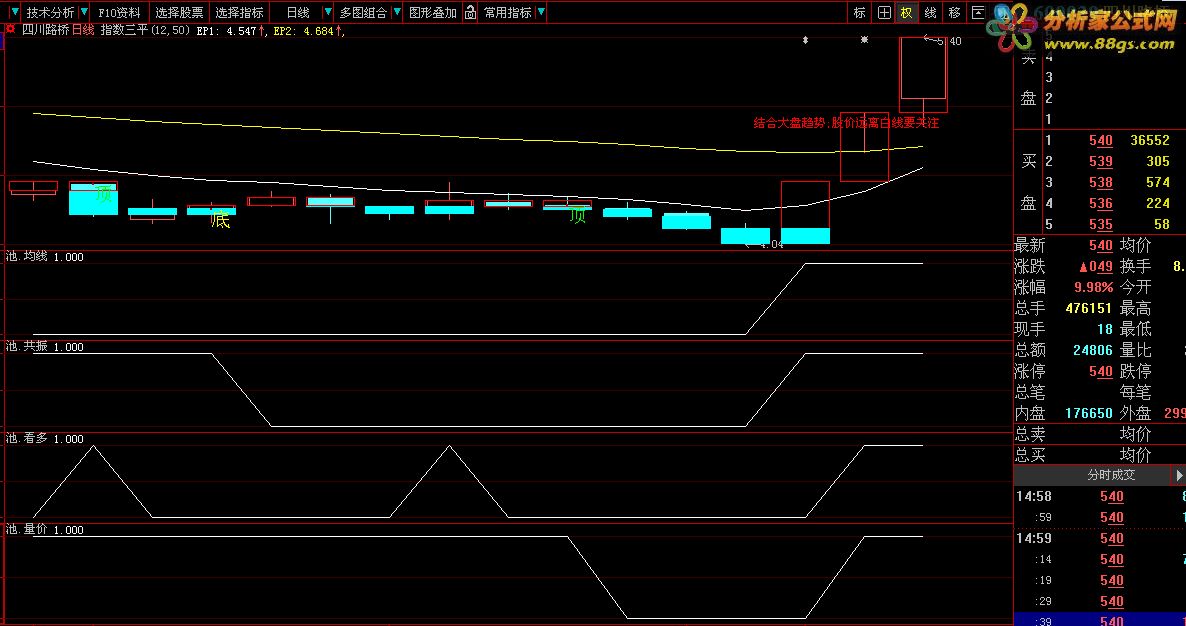1186x626 pixels.
Task: Click the EP2: 4.684 value
Action: pos(309,31)
